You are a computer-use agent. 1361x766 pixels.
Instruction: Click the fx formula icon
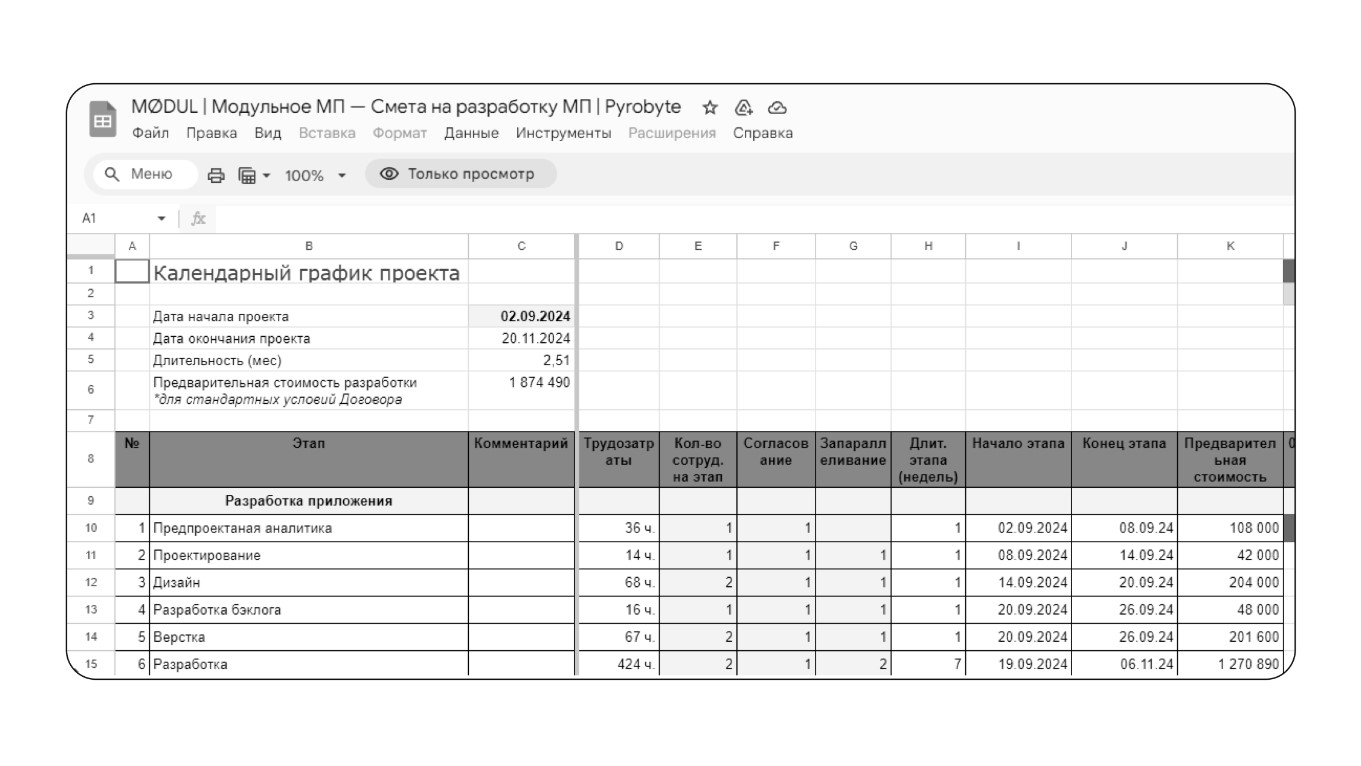198,218
